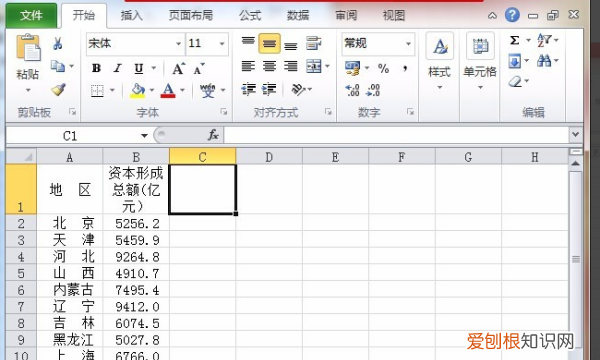Open Excel Help question mark

tap(512, 15)
